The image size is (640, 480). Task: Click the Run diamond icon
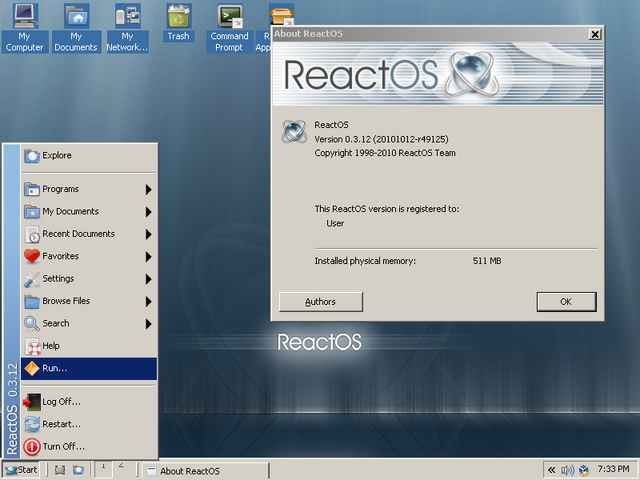coord(32,369)
